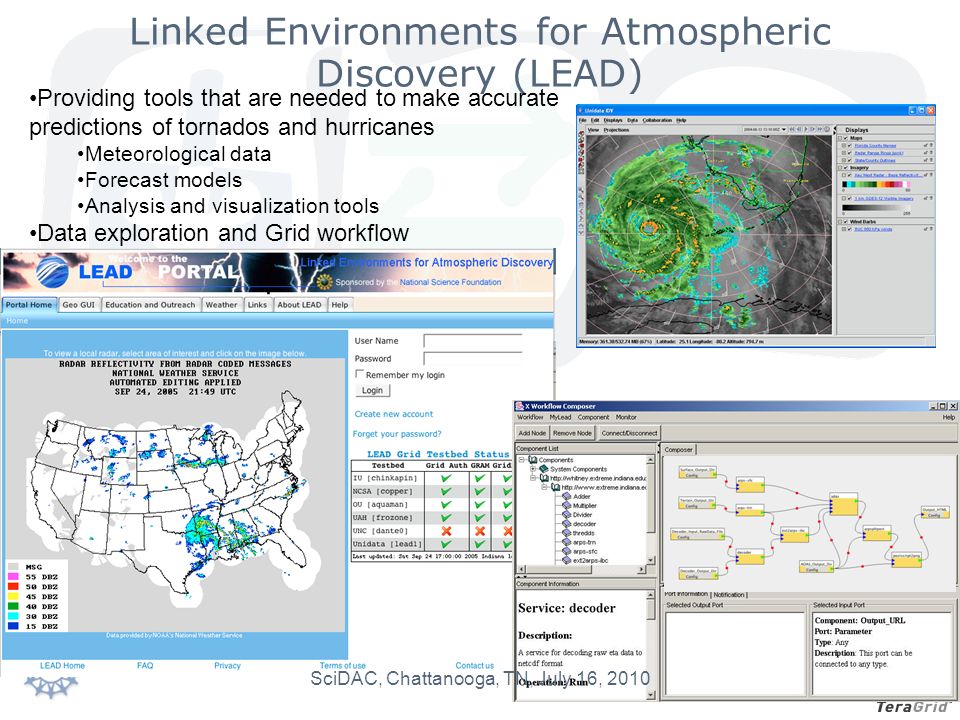The height and width of the screenshot is (720, 960).
Task: Open the FAQ footer link
Action: point(145,666)
